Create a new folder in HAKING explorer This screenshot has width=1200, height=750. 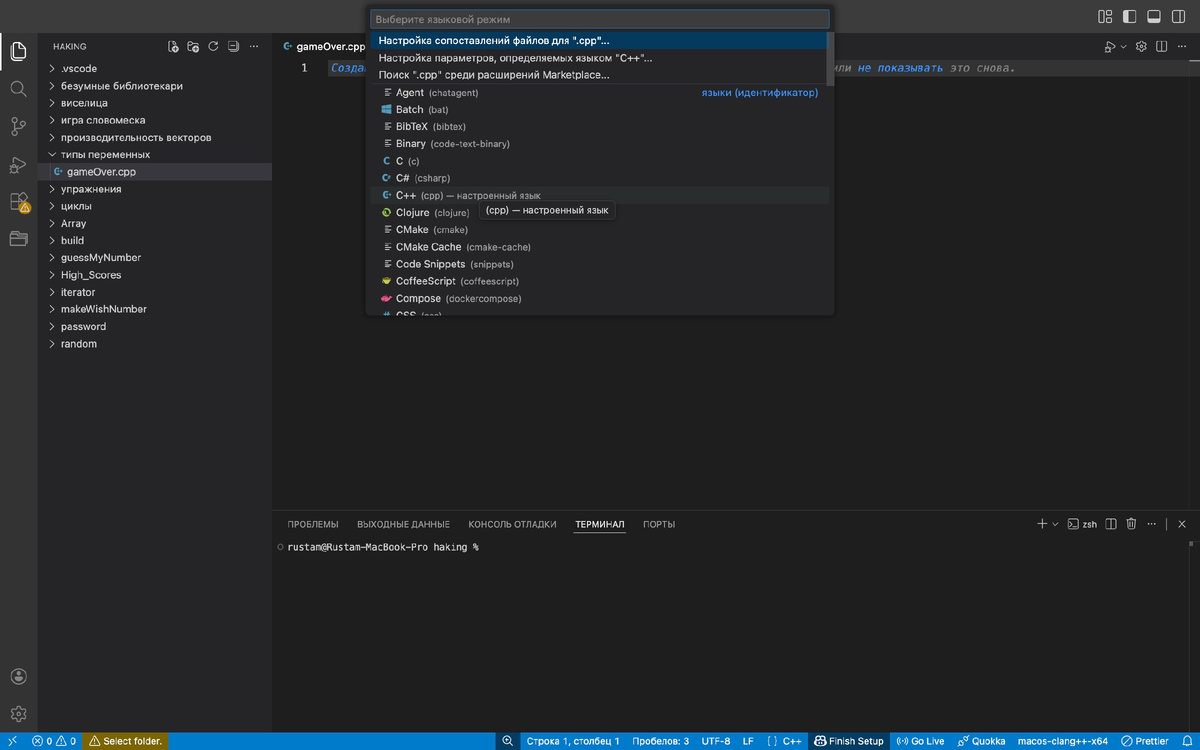click(x=193, y=46)
